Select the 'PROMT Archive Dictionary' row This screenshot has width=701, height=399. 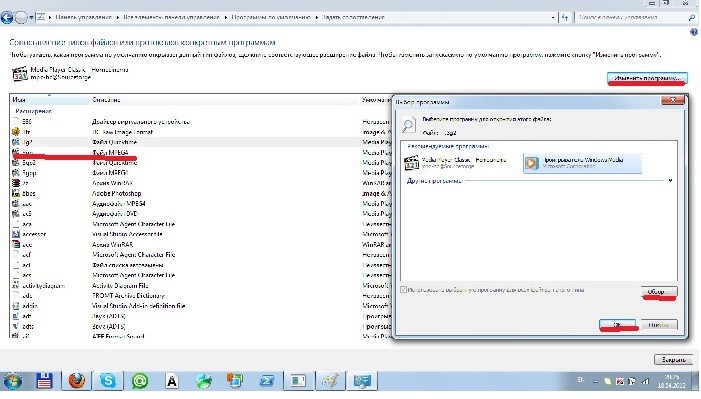click(x=200, y=296)
